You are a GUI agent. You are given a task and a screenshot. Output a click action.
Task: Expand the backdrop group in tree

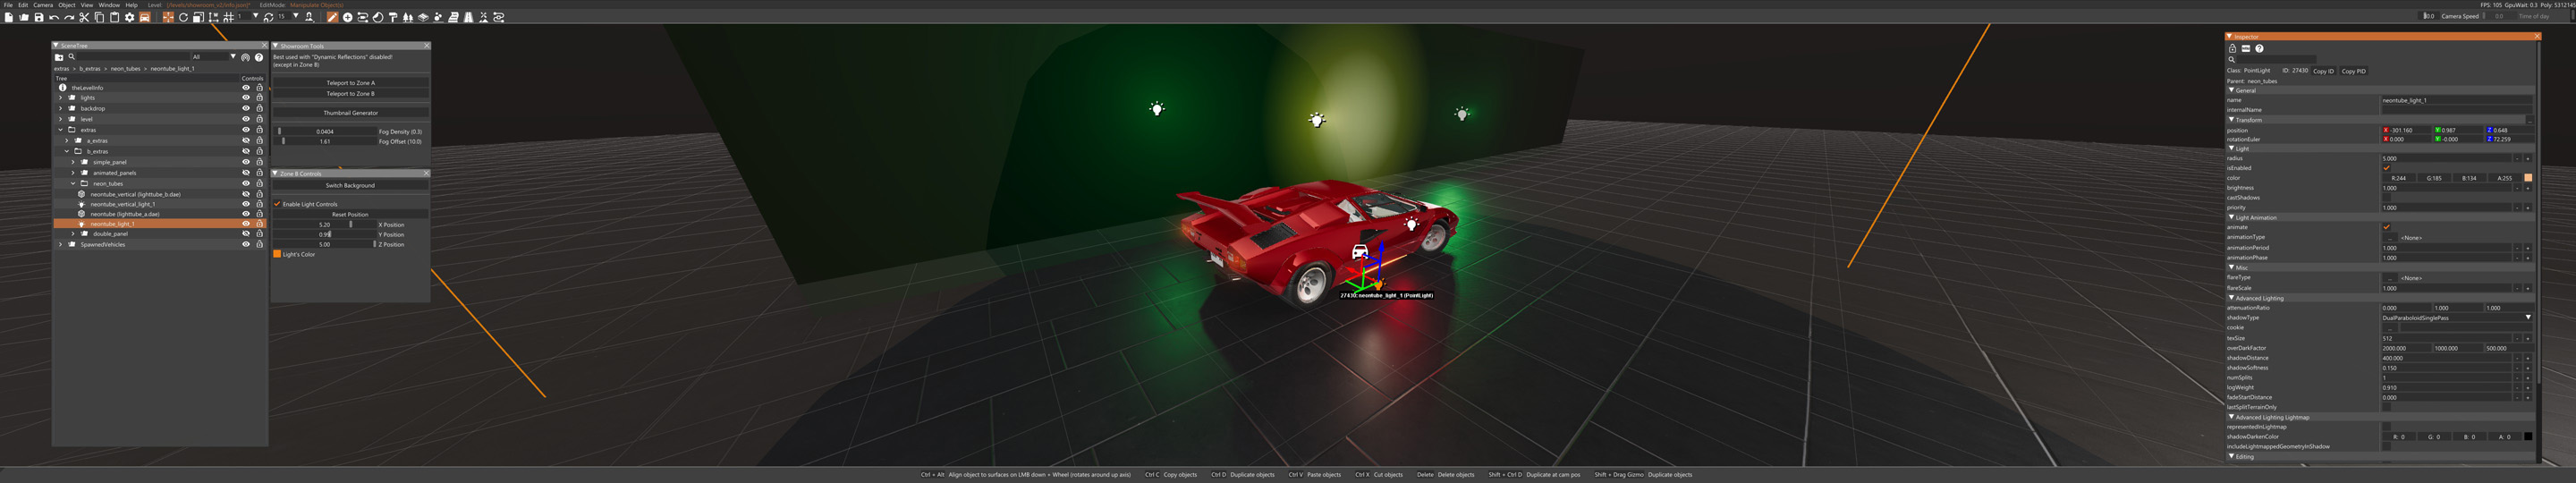click(61, 108)
